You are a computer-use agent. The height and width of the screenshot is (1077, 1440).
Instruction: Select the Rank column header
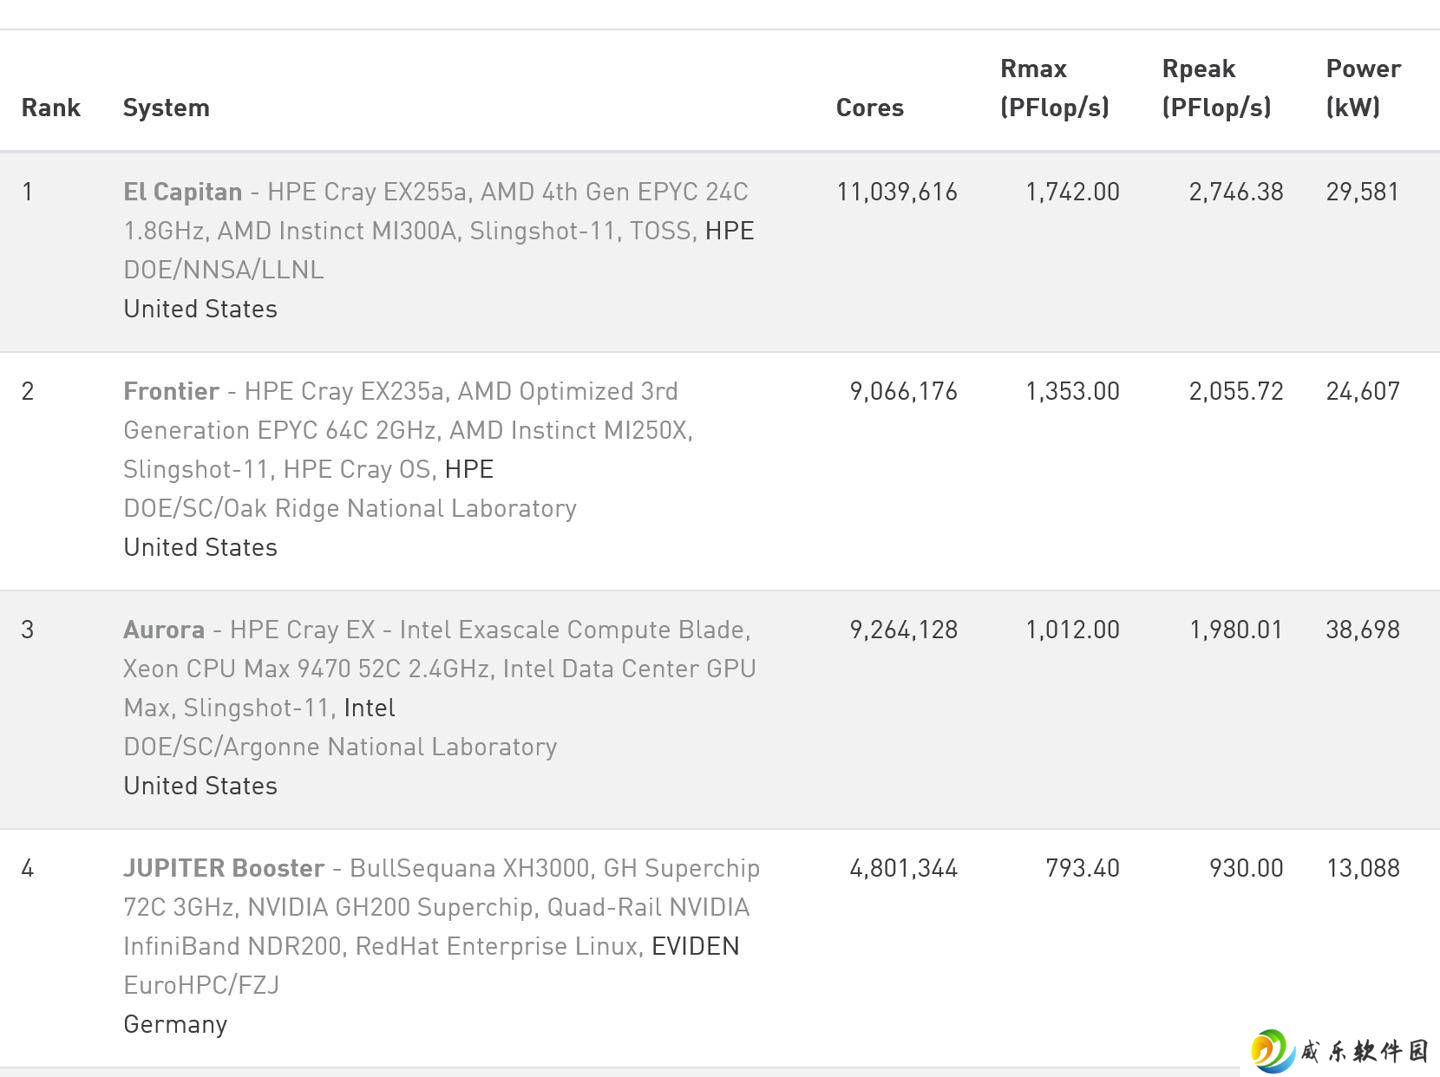(x=51, y=107)
